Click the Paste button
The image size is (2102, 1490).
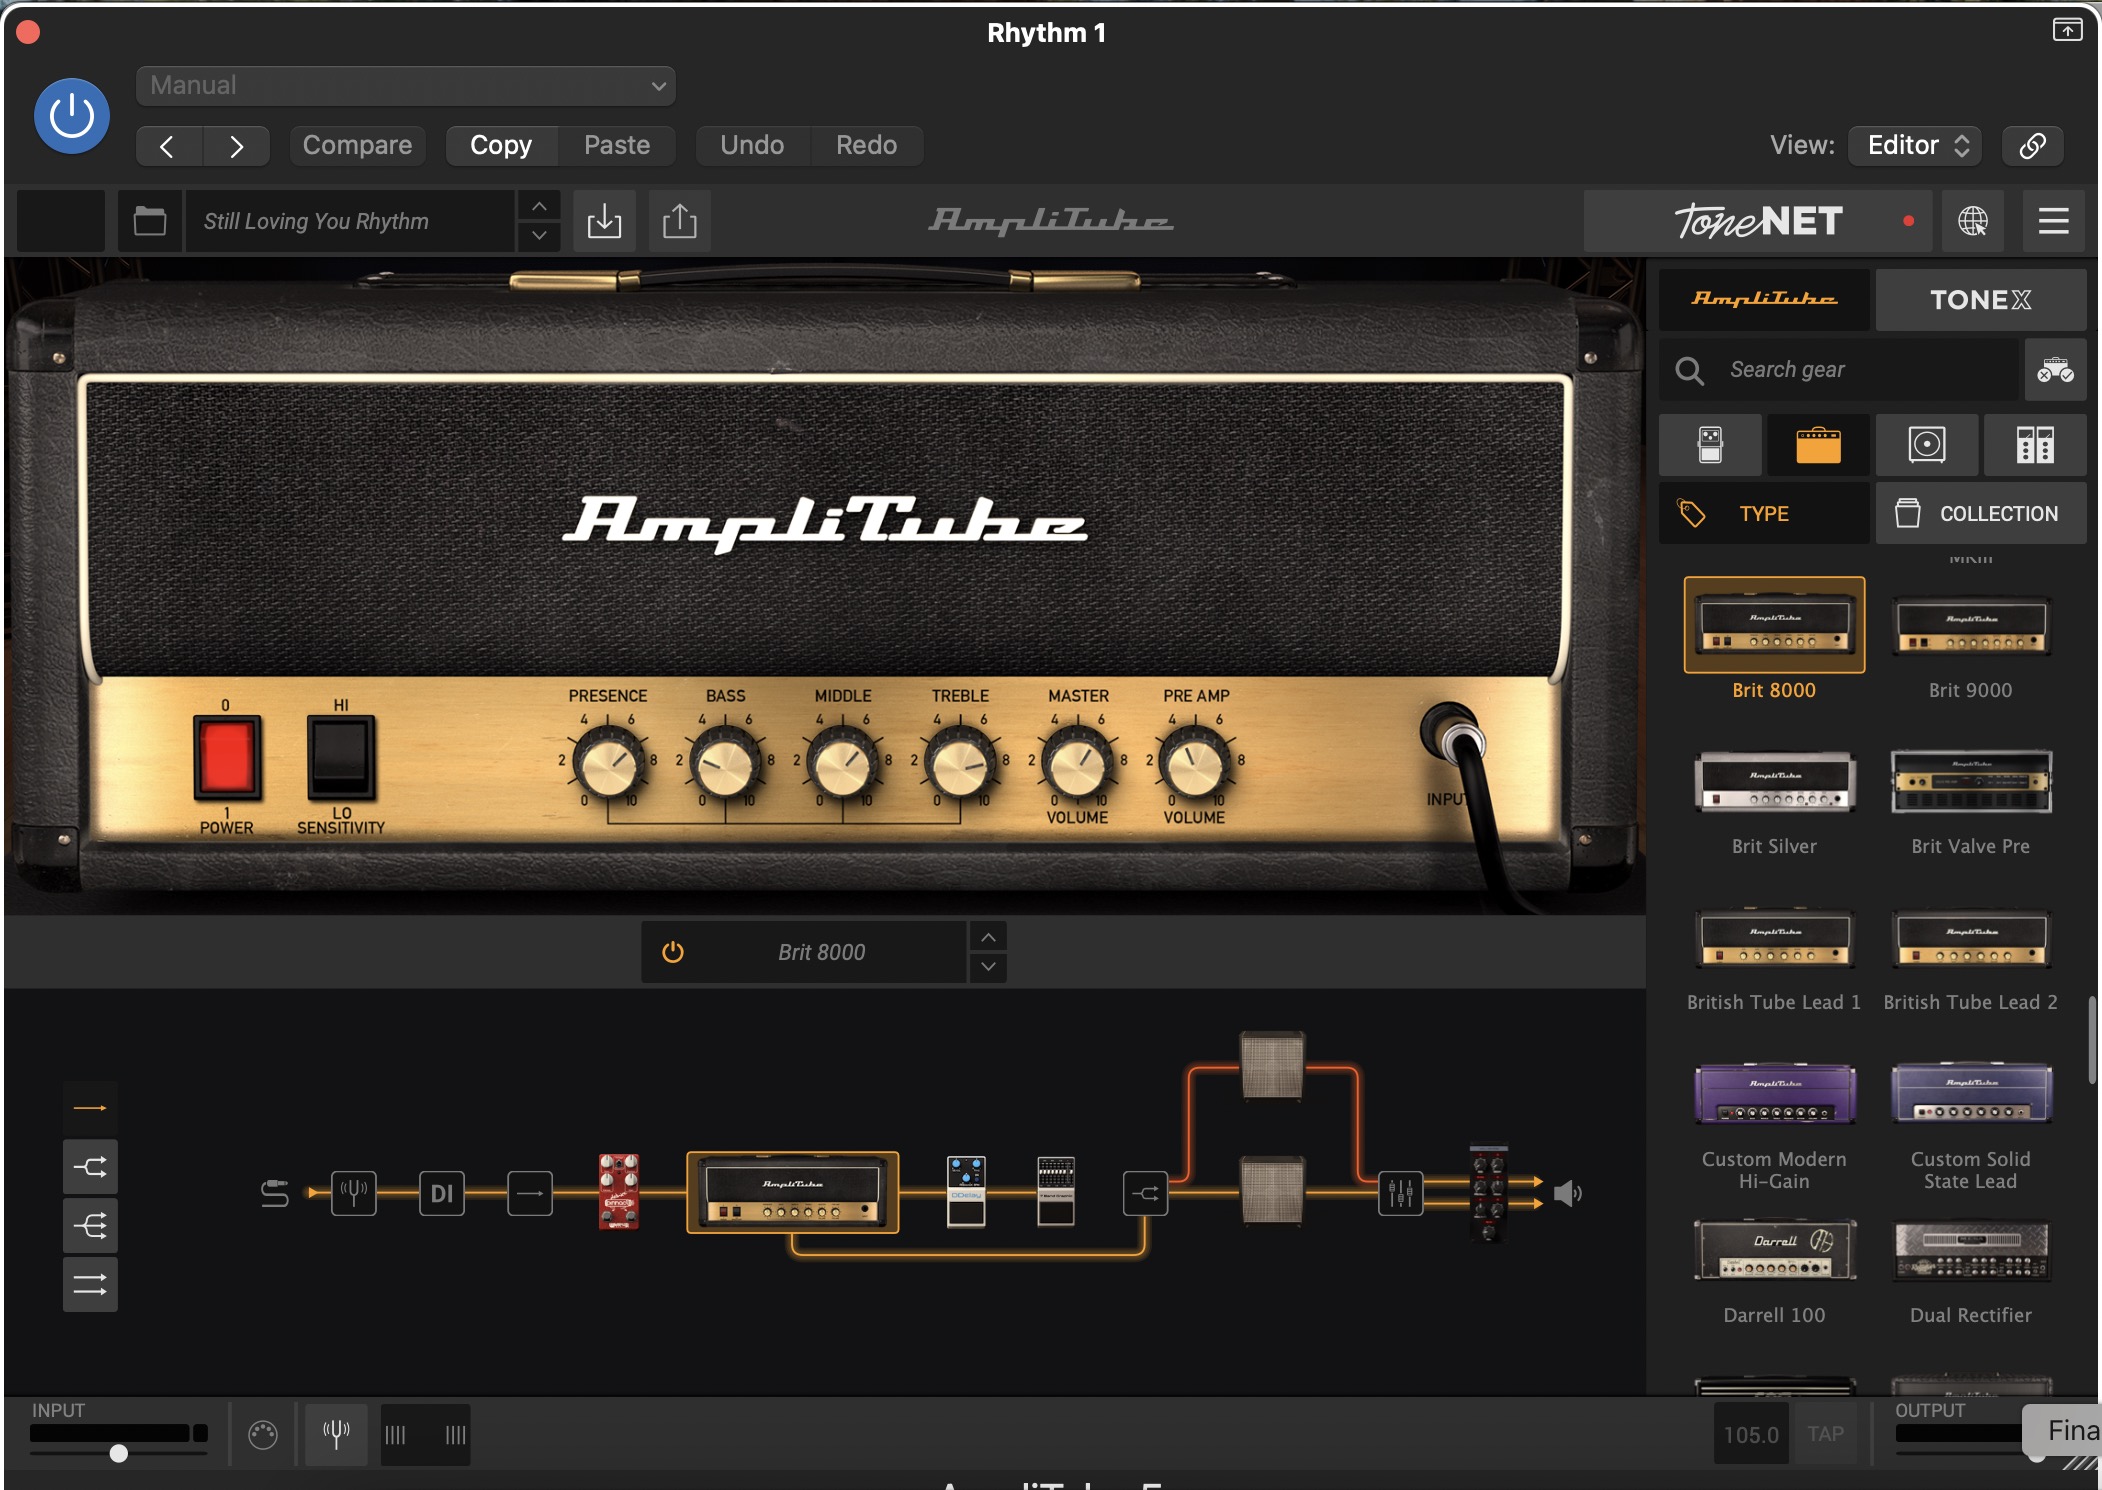[x=617, y=146]
